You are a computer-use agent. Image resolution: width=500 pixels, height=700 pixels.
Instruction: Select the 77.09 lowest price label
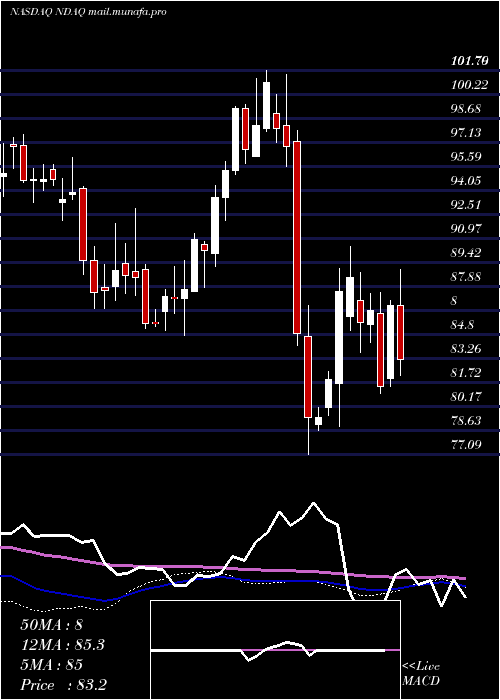click(466, 445)
